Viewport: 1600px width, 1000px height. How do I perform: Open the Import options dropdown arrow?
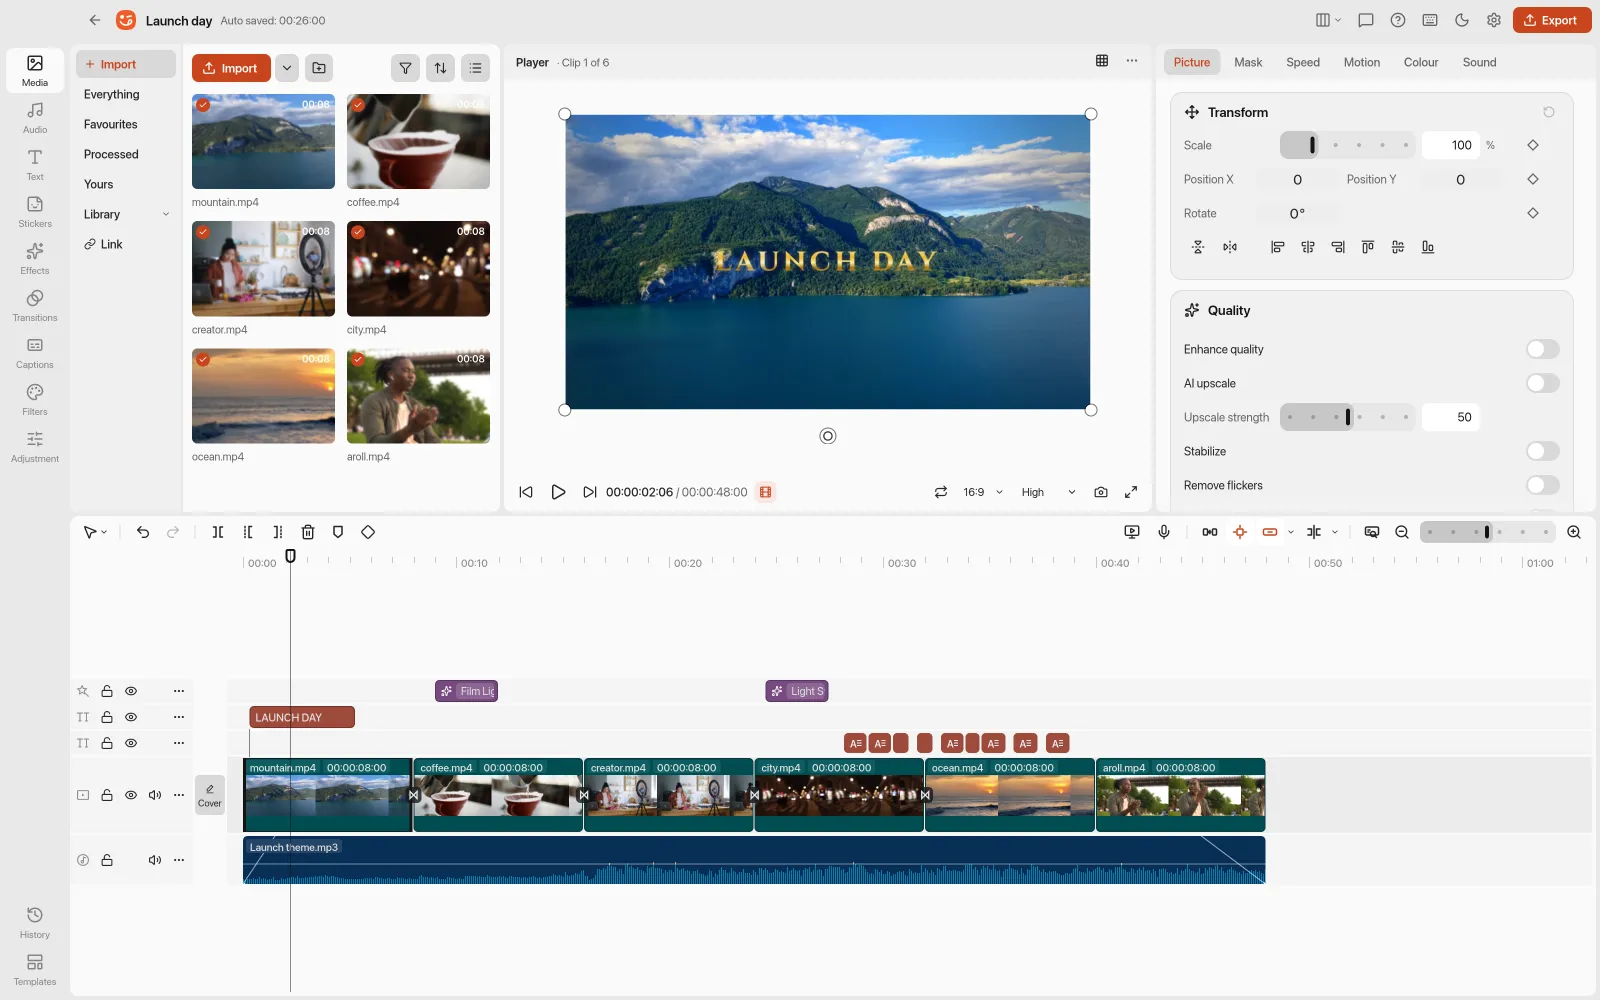[287, 68]
